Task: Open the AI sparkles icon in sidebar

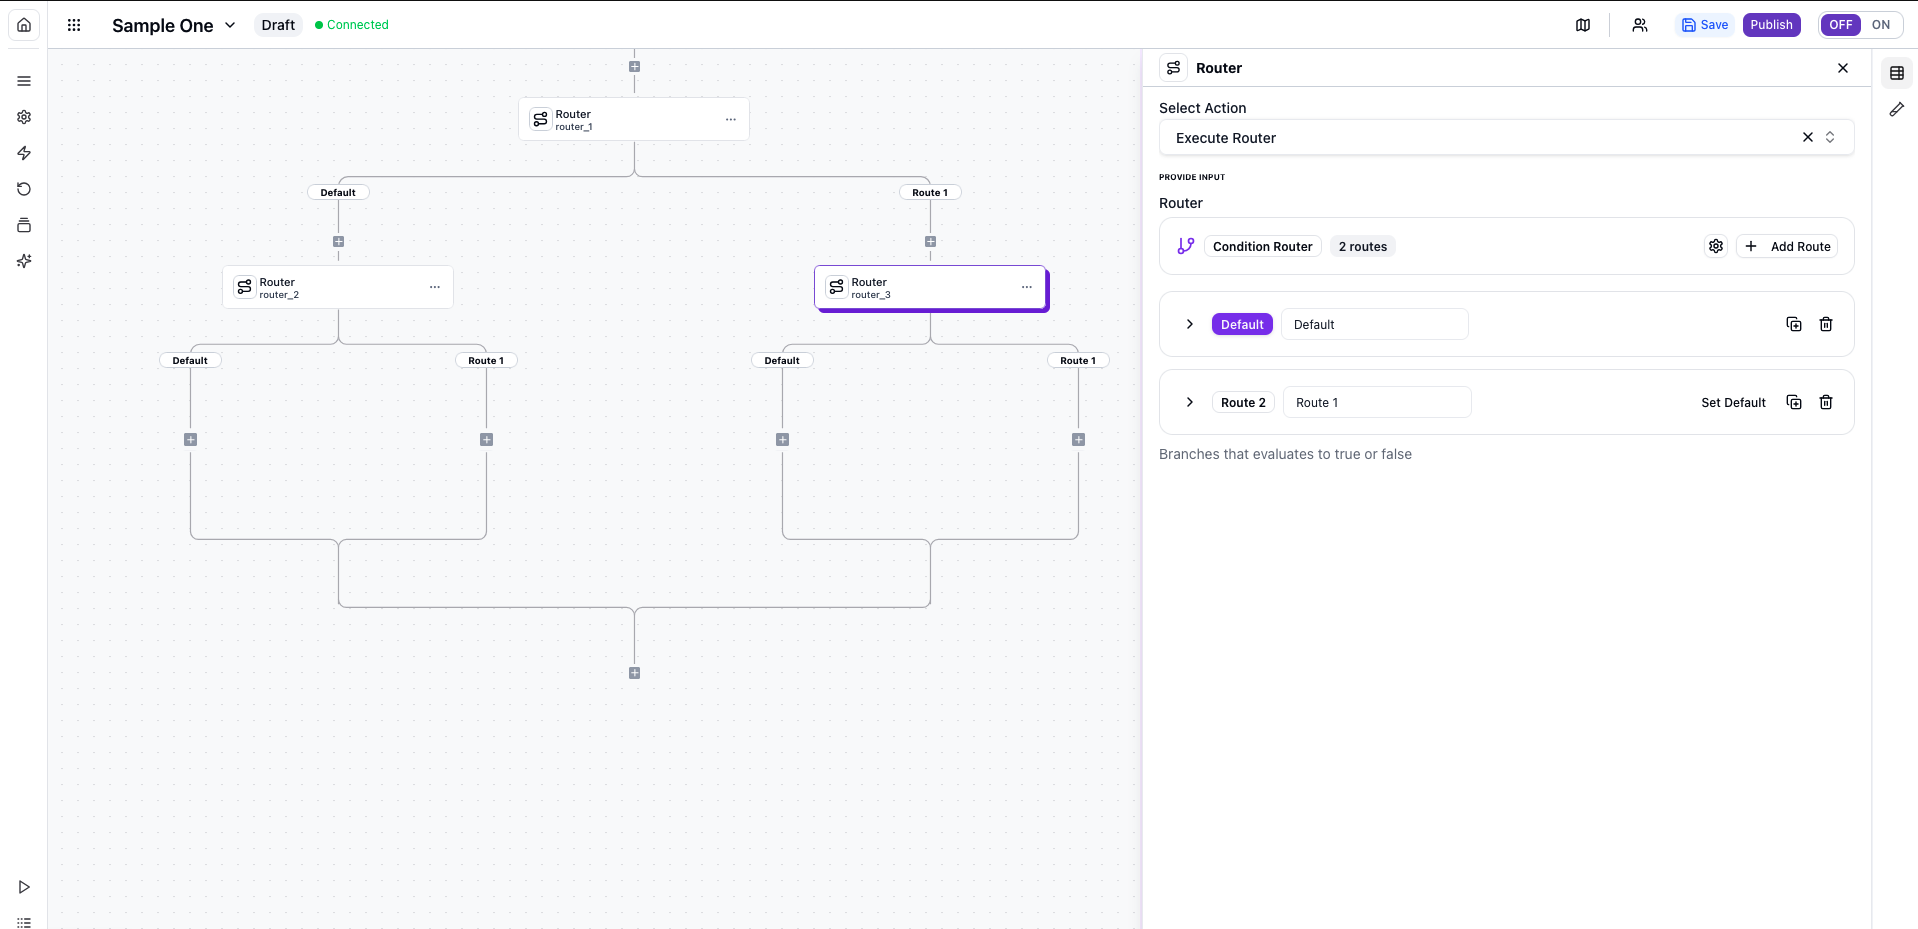Action: (23, 261)
